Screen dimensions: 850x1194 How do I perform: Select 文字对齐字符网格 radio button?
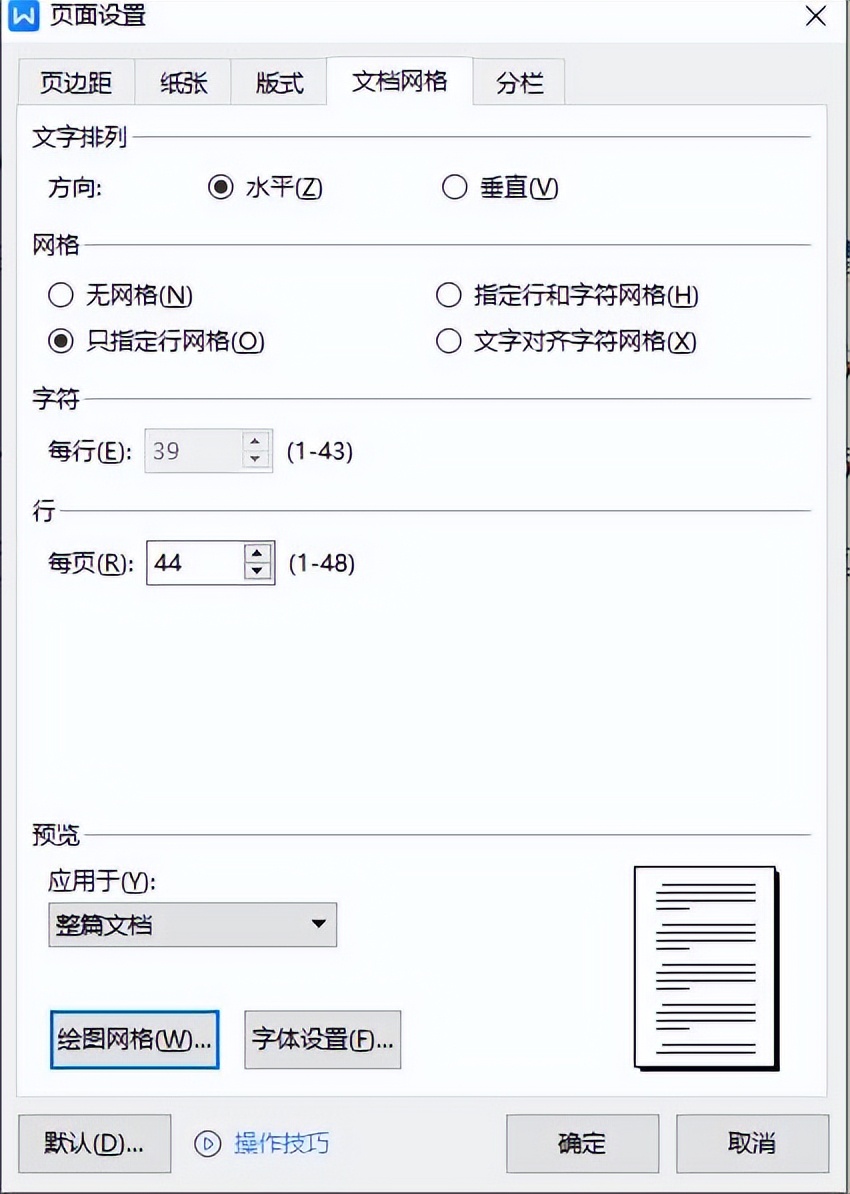click(449, 341)
